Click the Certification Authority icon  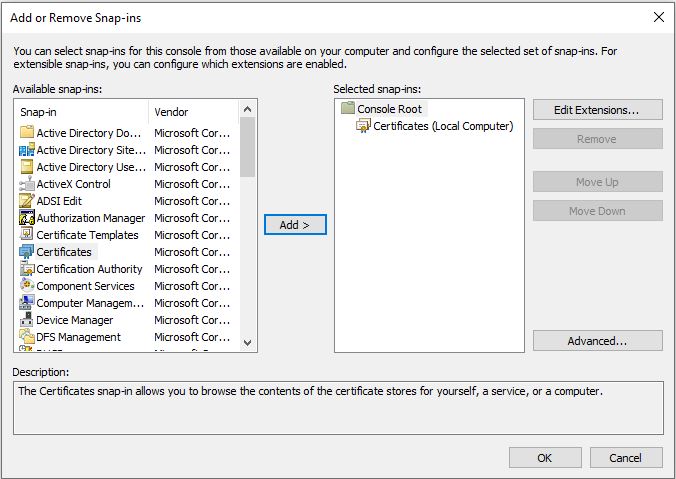tap(27, 268)
